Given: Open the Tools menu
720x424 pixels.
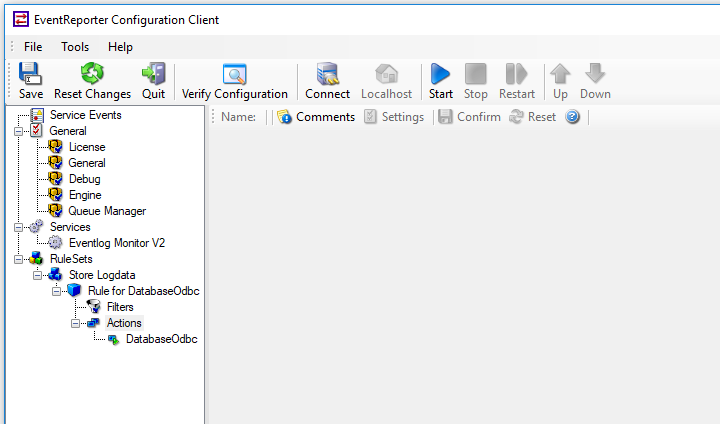Looking at the screenshot, I should point(75,47).
